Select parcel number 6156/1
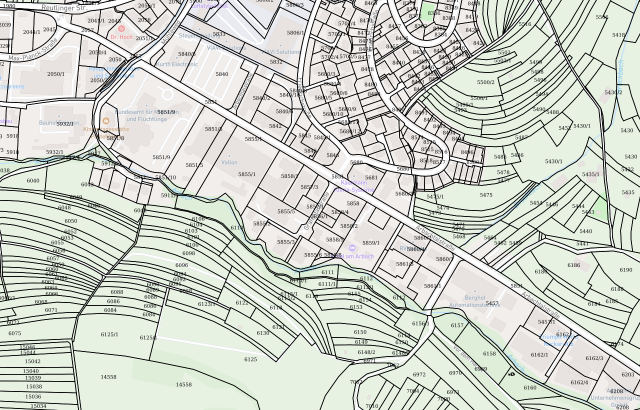This screenshot has width=640, height=410. point(420,324)
